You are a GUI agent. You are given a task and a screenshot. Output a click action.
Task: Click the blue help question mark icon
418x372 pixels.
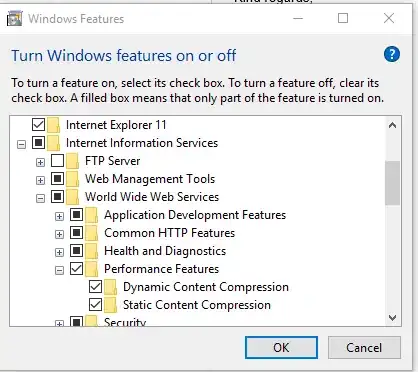coord(392,54)
